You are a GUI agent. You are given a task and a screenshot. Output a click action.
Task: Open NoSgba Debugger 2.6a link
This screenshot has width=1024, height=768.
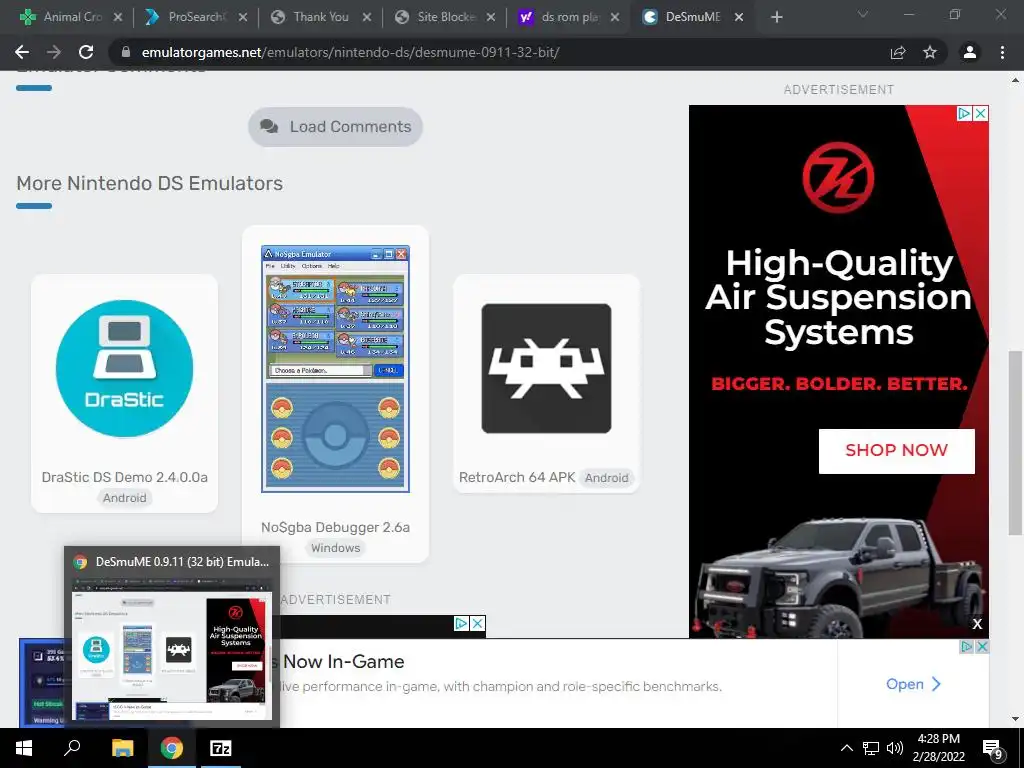335,527
